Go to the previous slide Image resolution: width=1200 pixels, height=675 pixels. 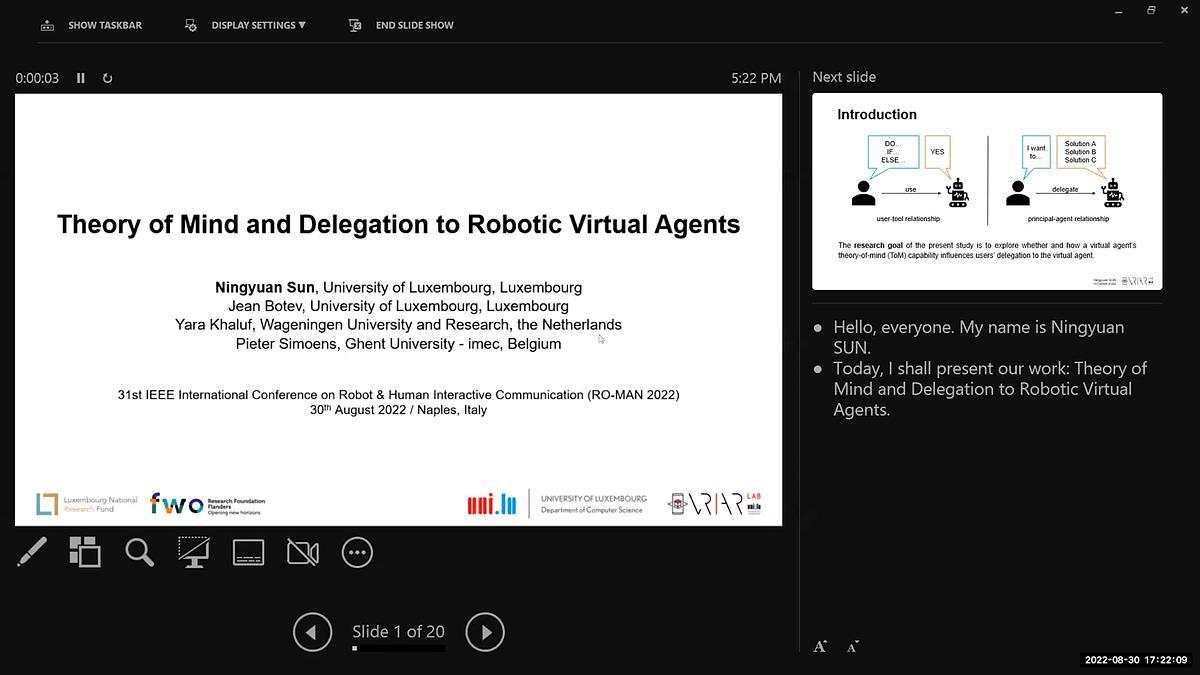click(312, 632)
